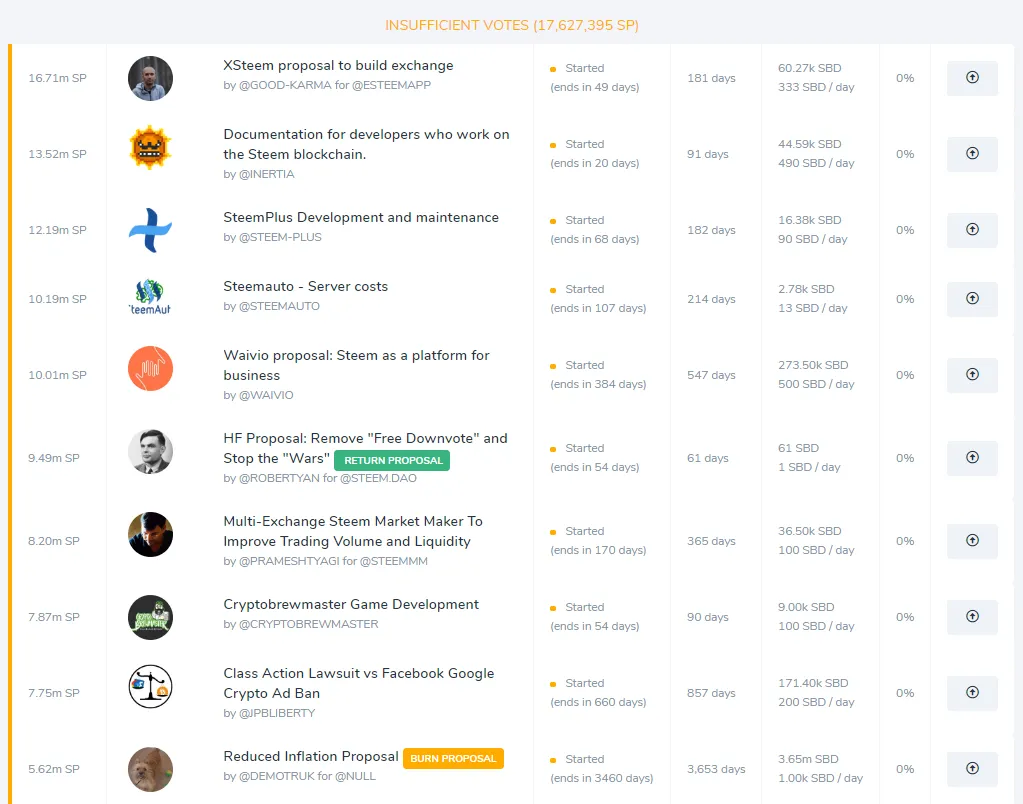
Task: Click the 10.19m SP vote total
Action: tap(57, 299)
